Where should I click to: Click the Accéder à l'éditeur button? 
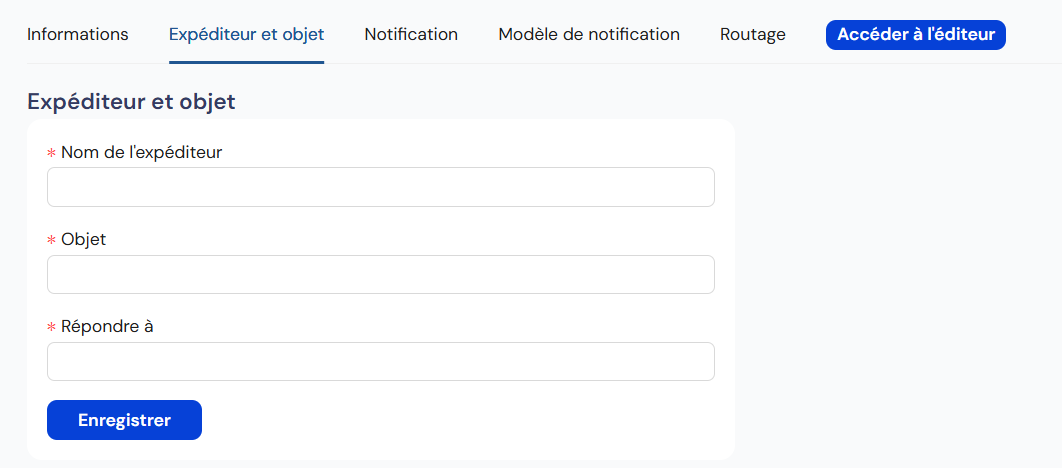click(916, 35)
